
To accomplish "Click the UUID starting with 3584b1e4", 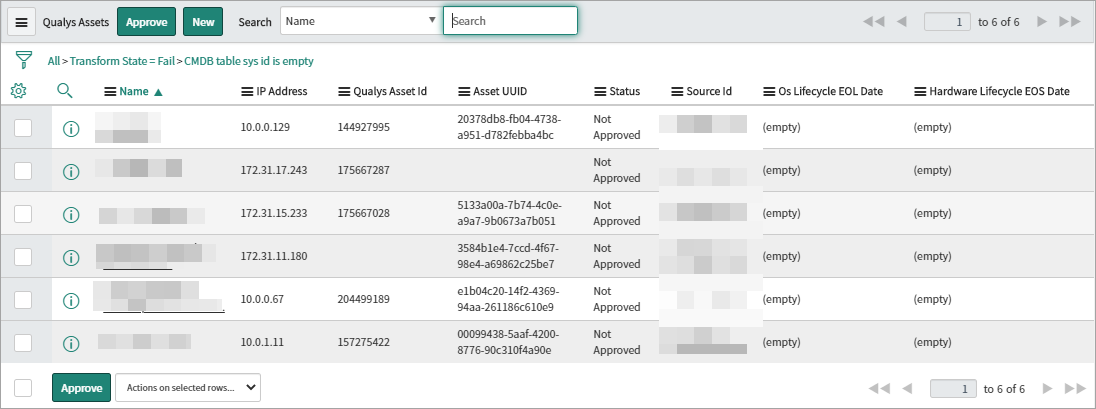I will coord(508,257).
